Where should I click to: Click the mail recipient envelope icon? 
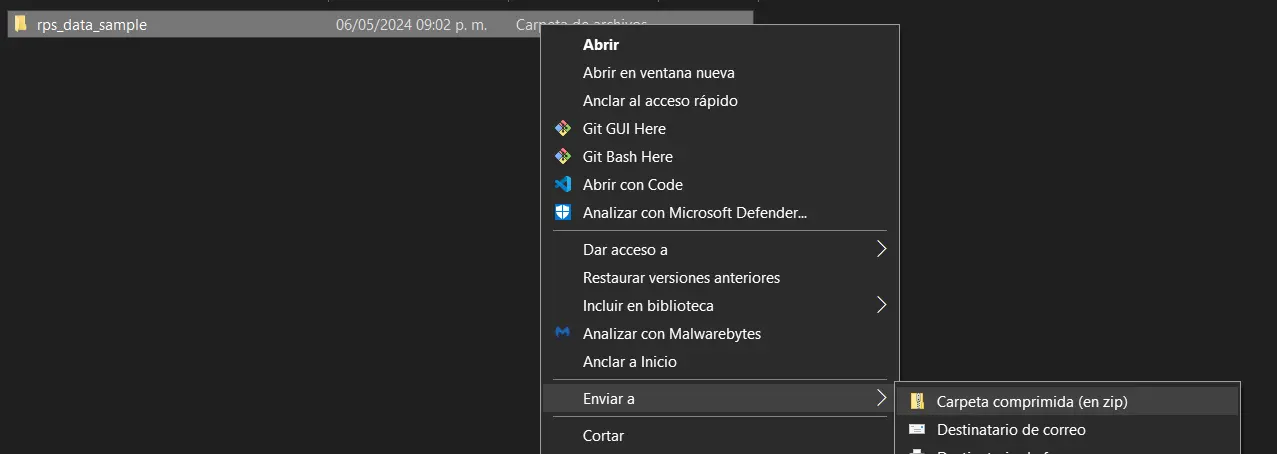tap(917, 430)
